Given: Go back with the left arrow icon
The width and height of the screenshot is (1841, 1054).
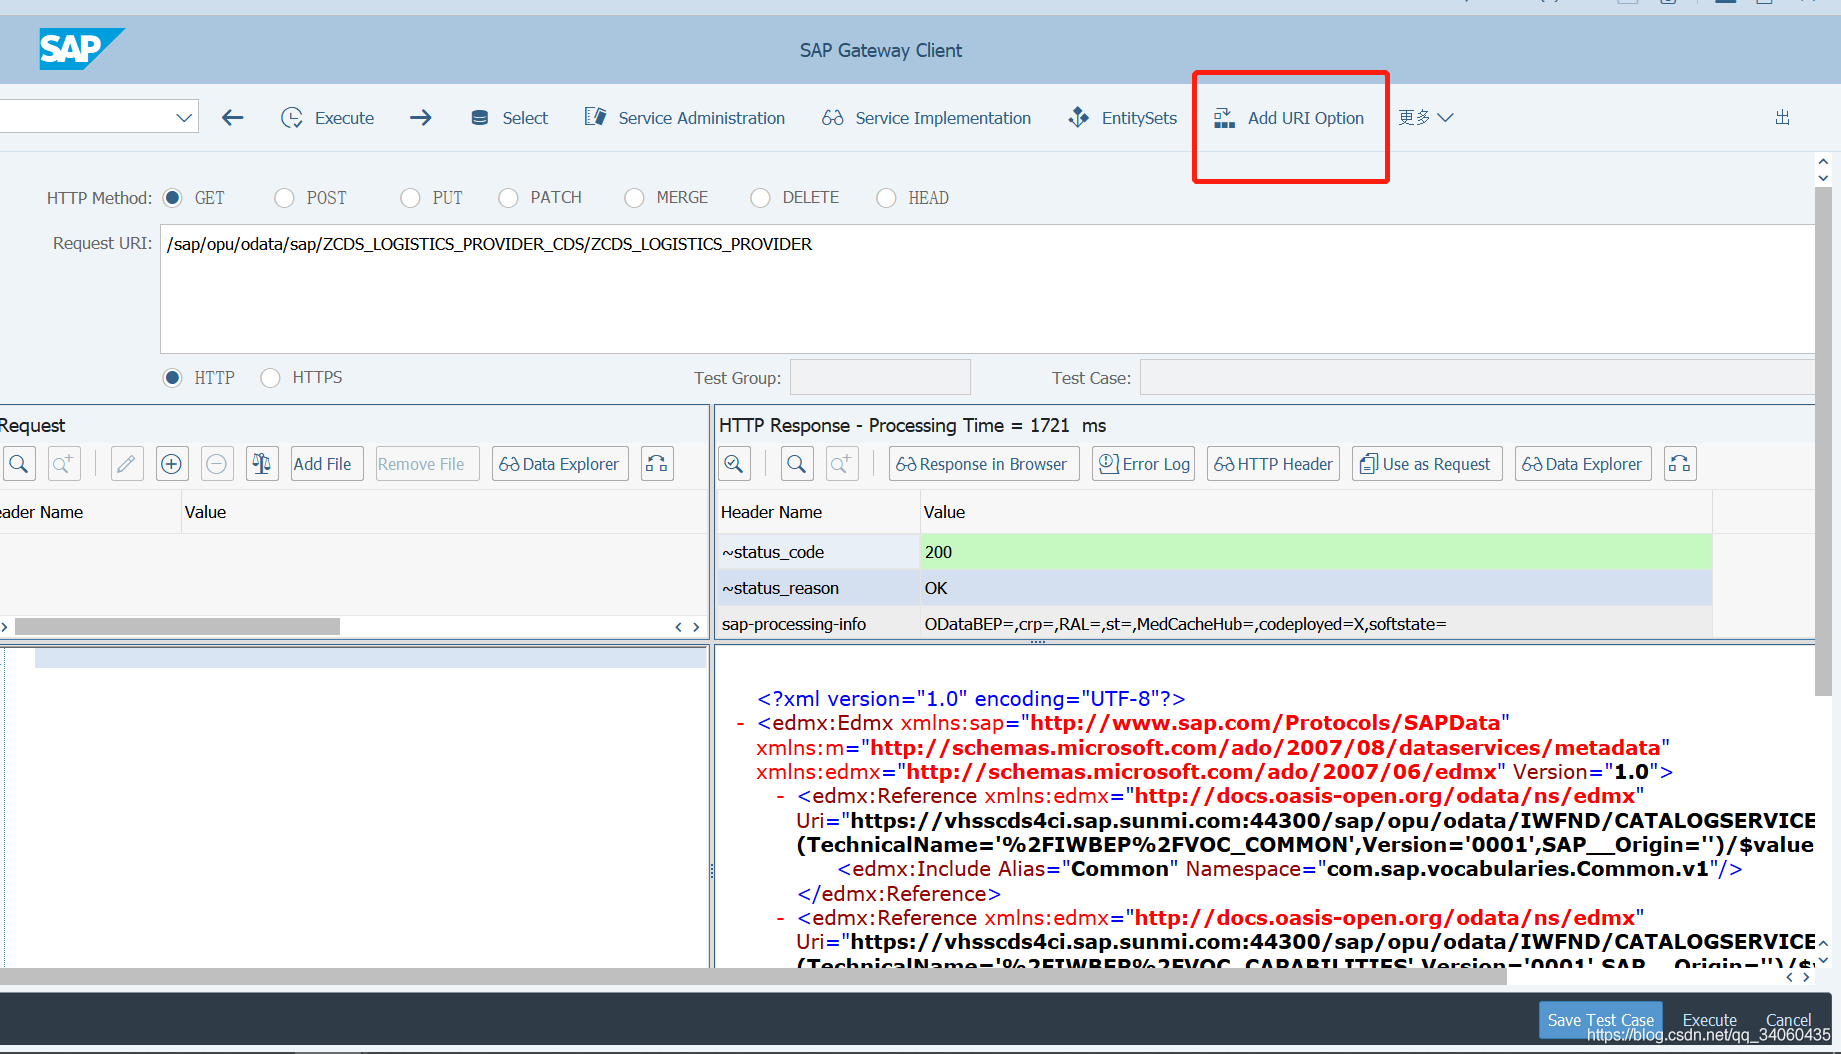Looking at the screenshot, I should 233,118.
